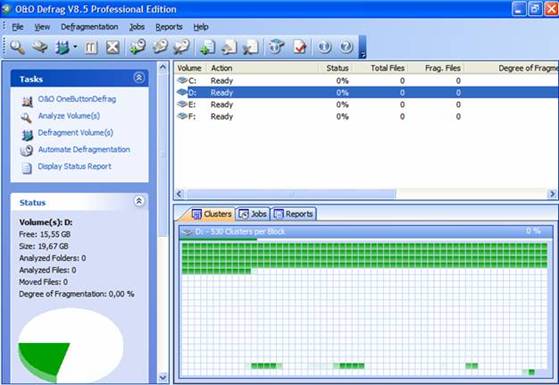
Task: Click the C: drive icon
Action: [182, 80]
